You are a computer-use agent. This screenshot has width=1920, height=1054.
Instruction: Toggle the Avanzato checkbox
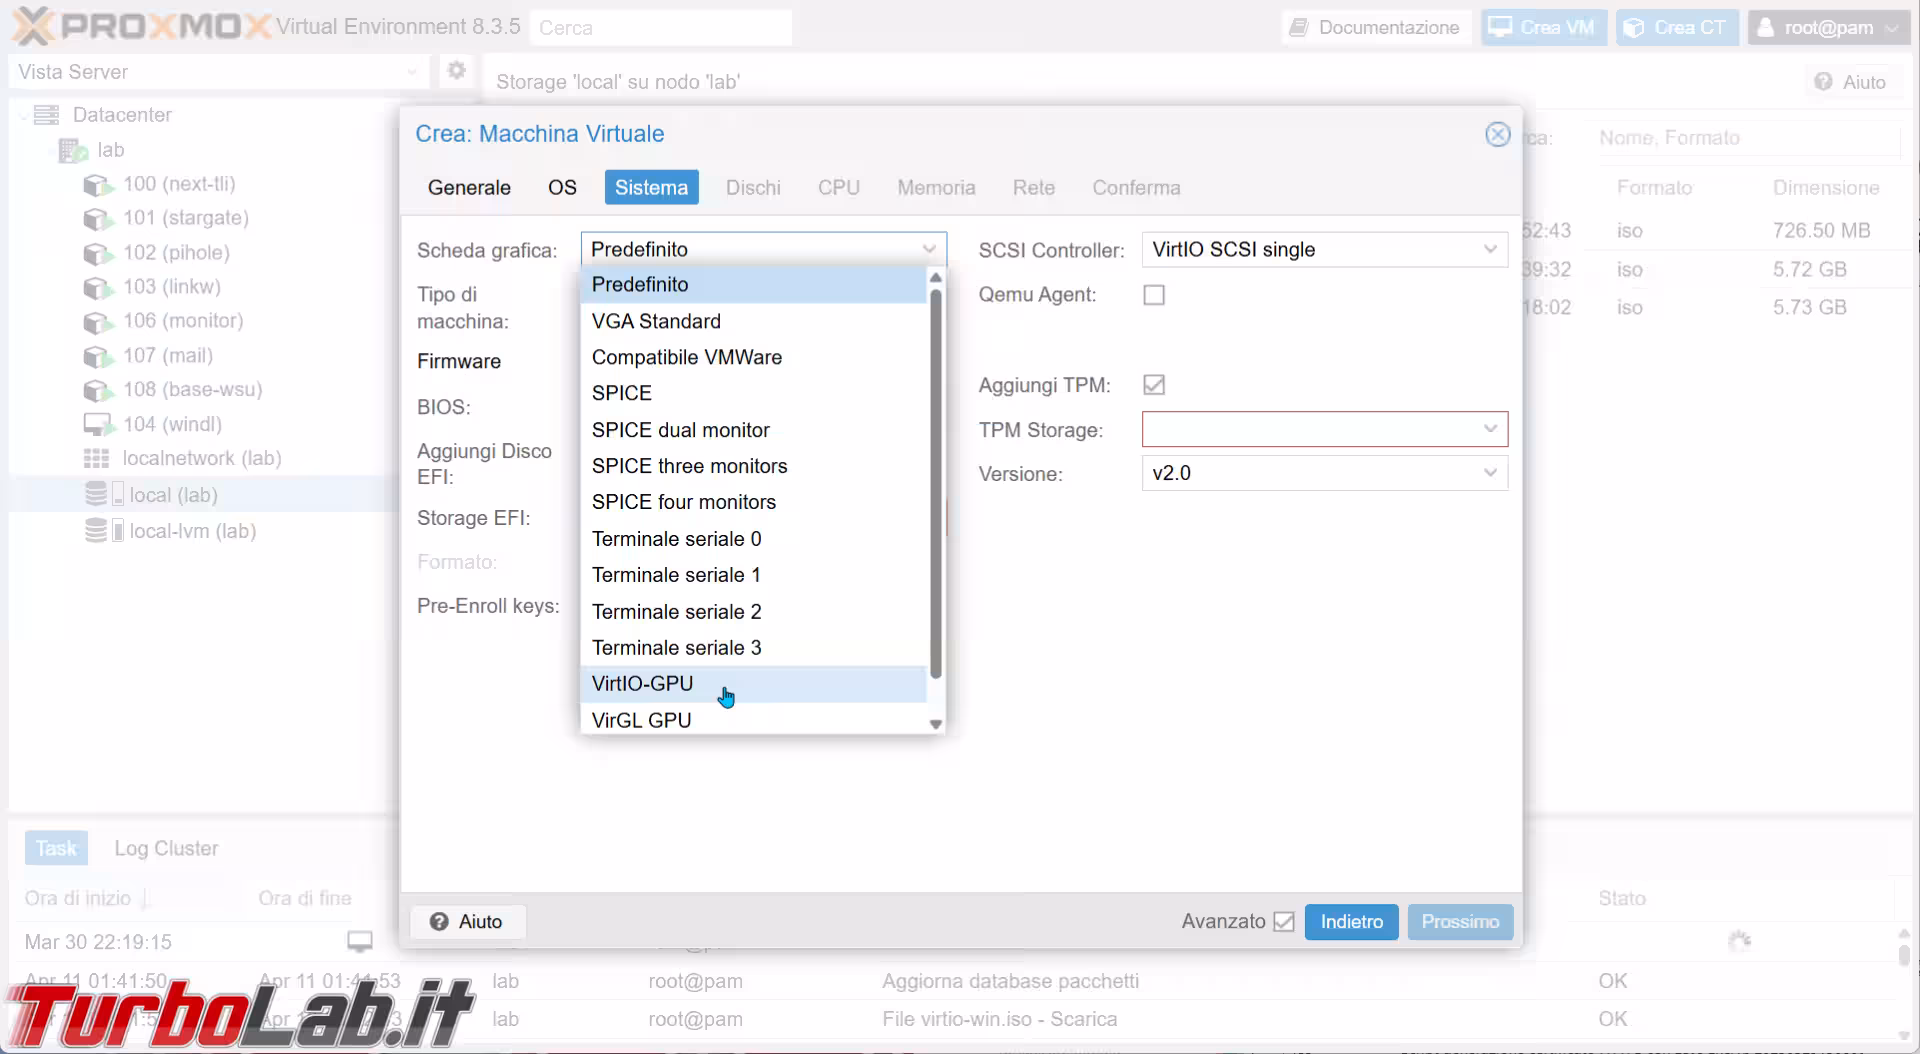pyautogui.click(x=1284, y=921)
